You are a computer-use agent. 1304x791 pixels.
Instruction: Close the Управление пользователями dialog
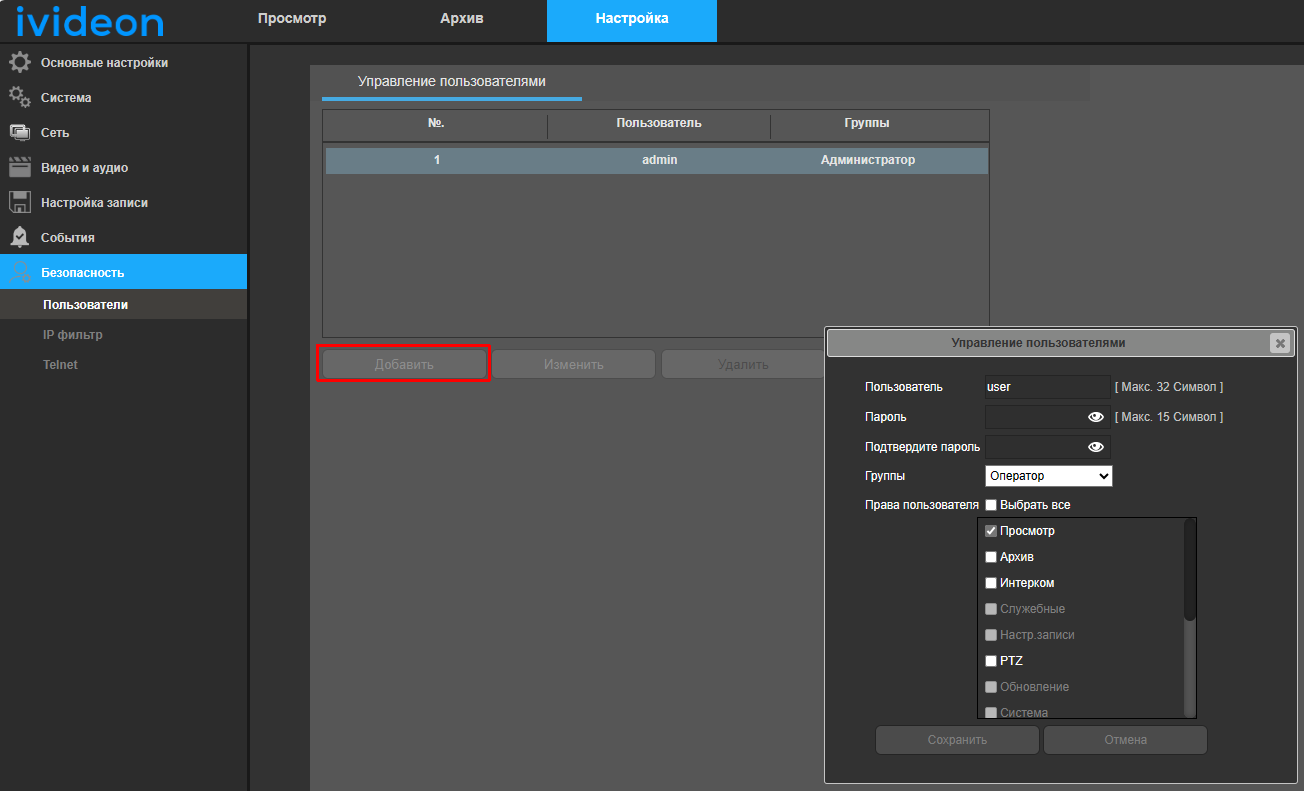click(x=1279, y=343)
